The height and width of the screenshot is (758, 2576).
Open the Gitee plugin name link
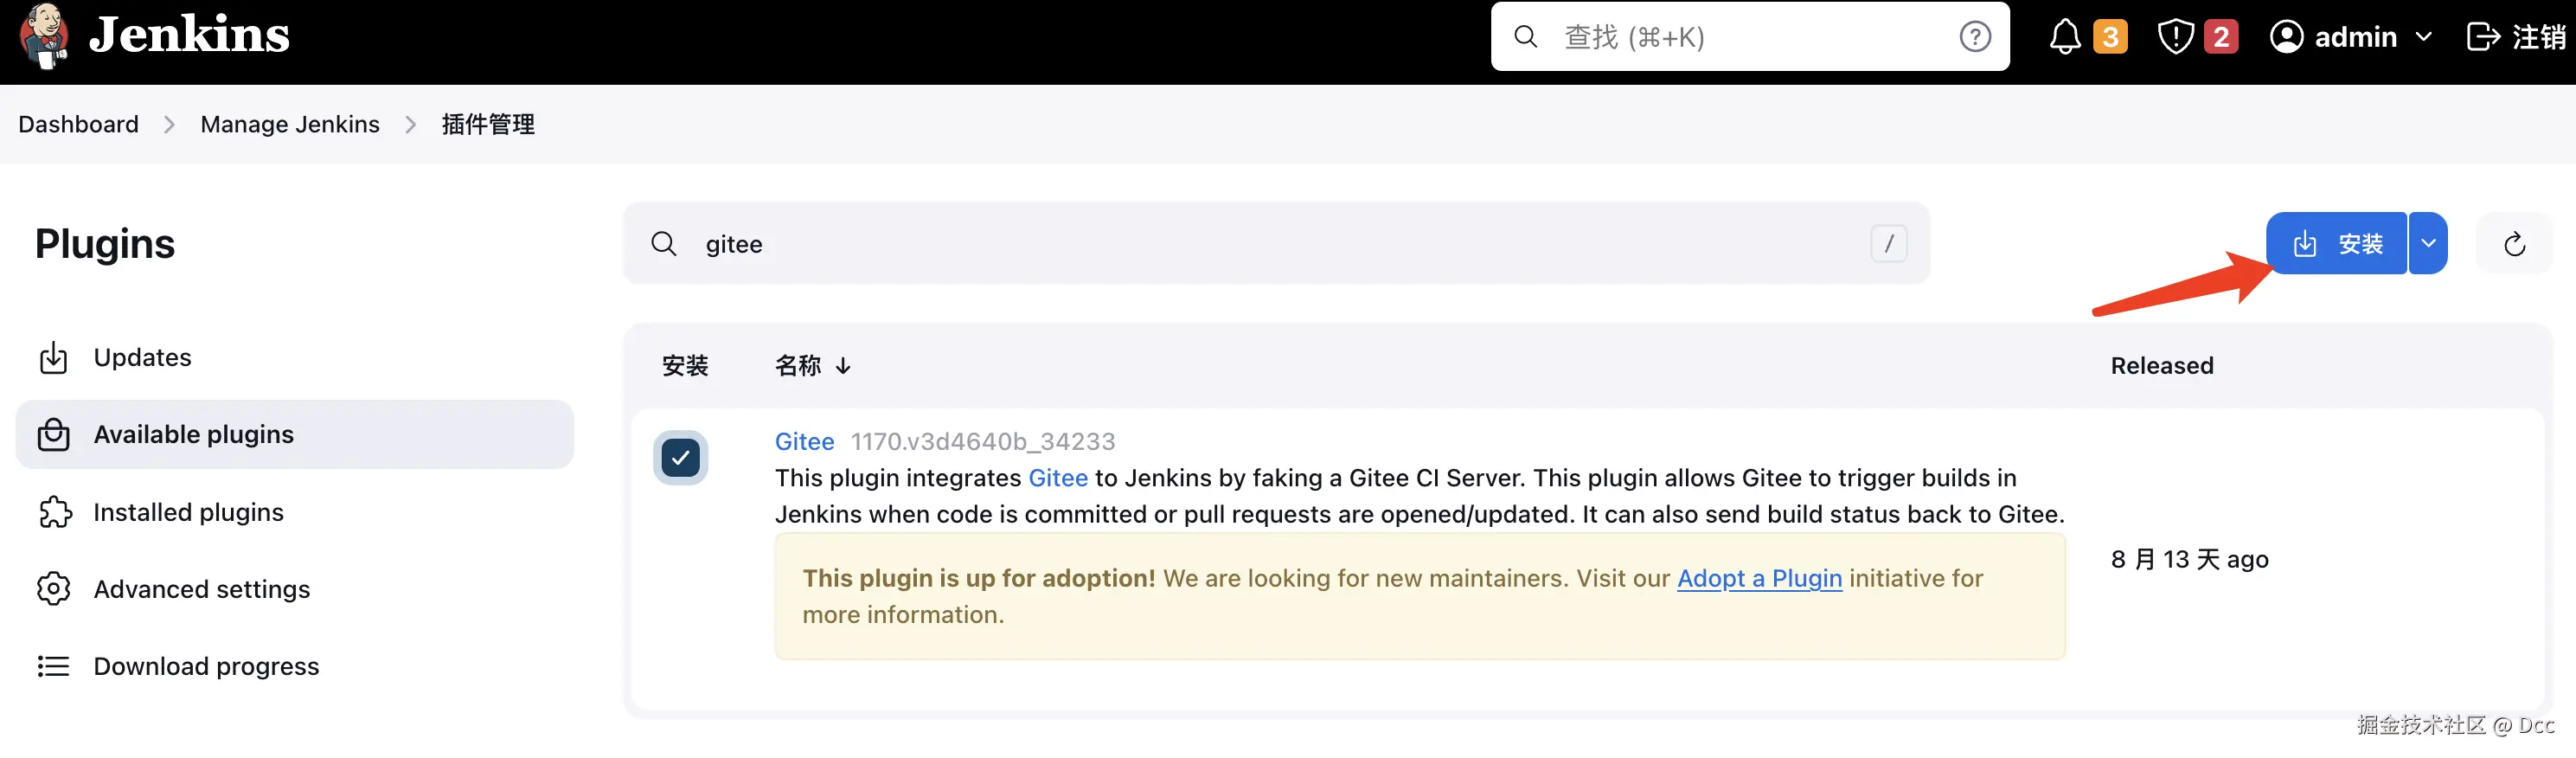[x=804, y=442]
